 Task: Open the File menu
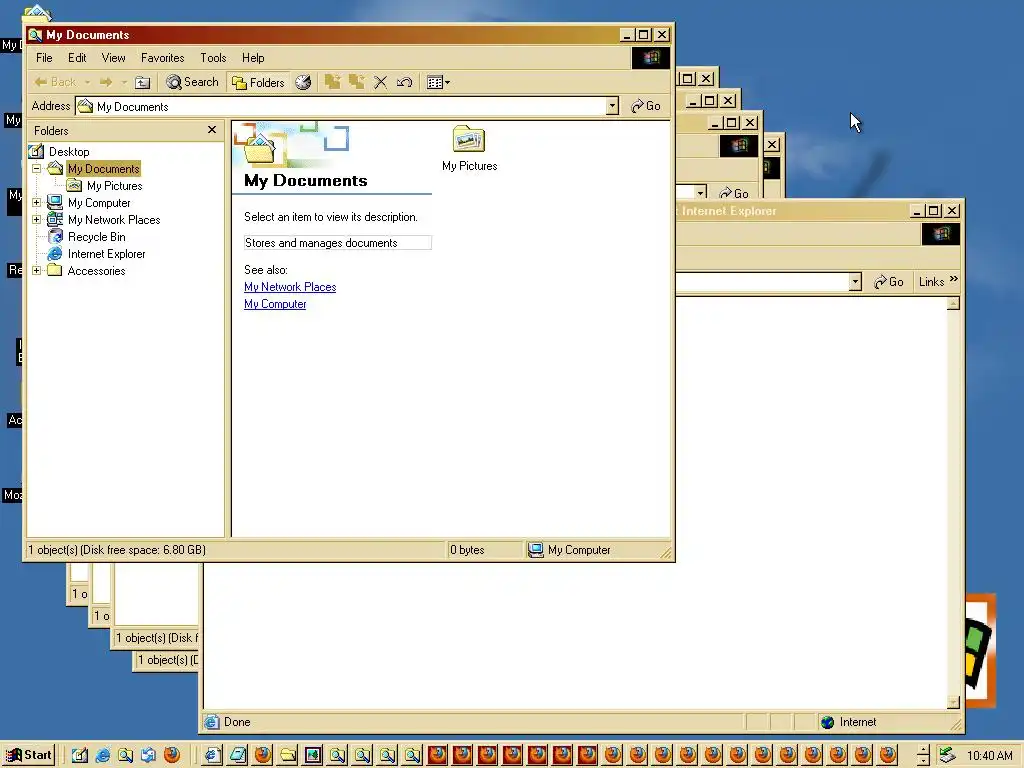point(44,58)
